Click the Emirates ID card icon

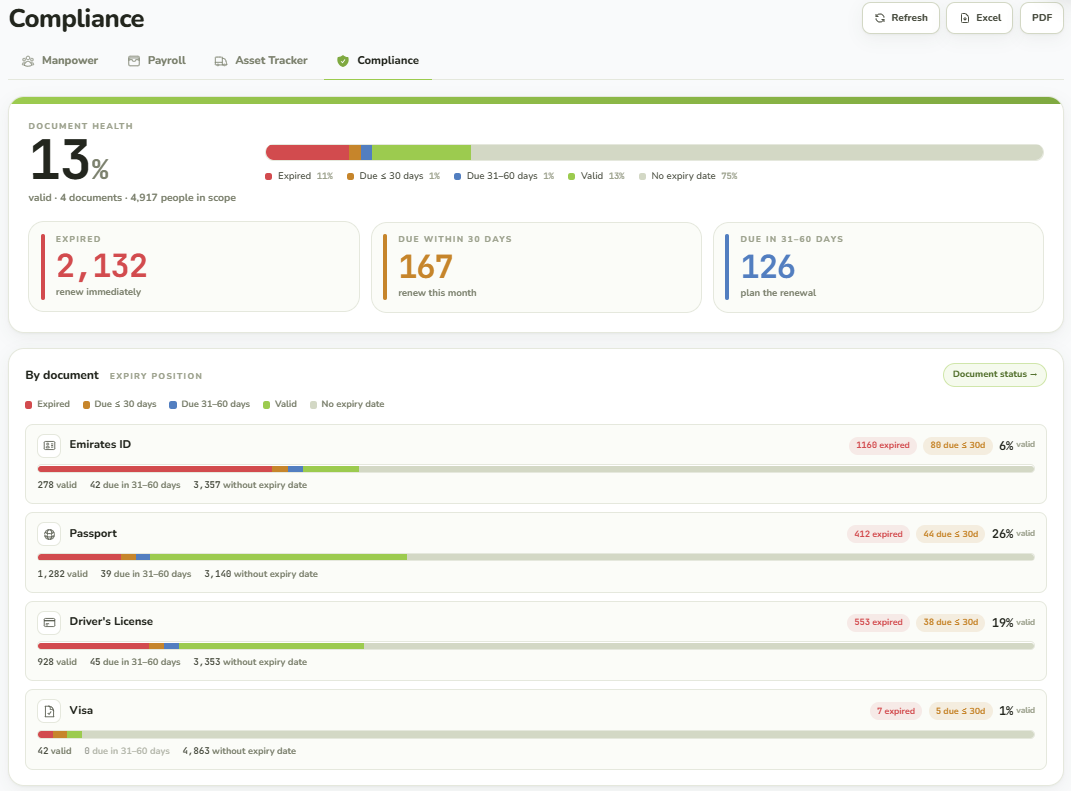point(49,445)
